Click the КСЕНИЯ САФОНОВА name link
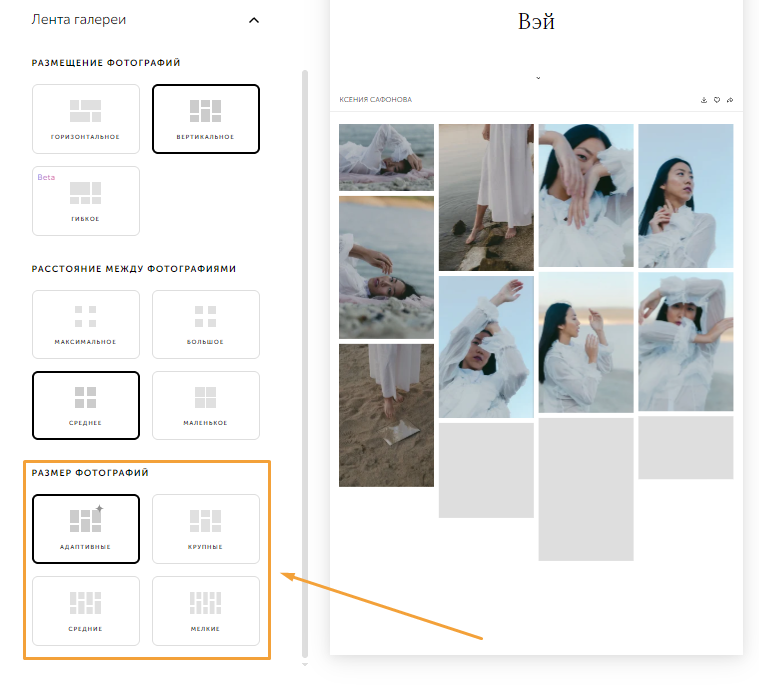759x691 pixels. pos(375,100)
